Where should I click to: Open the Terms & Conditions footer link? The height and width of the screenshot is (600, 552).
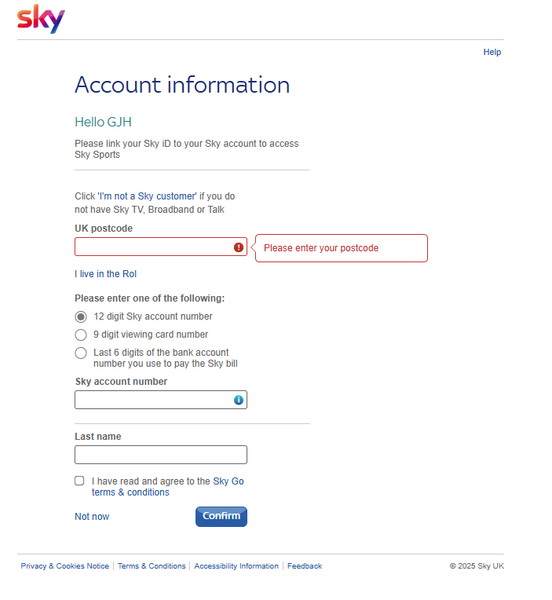coord(151,566)
